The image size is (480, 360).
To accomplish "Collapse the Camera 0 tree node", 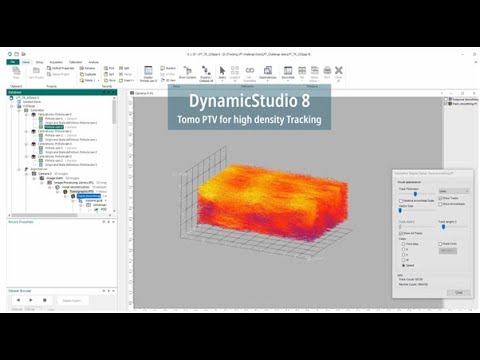I will [26, 174].
